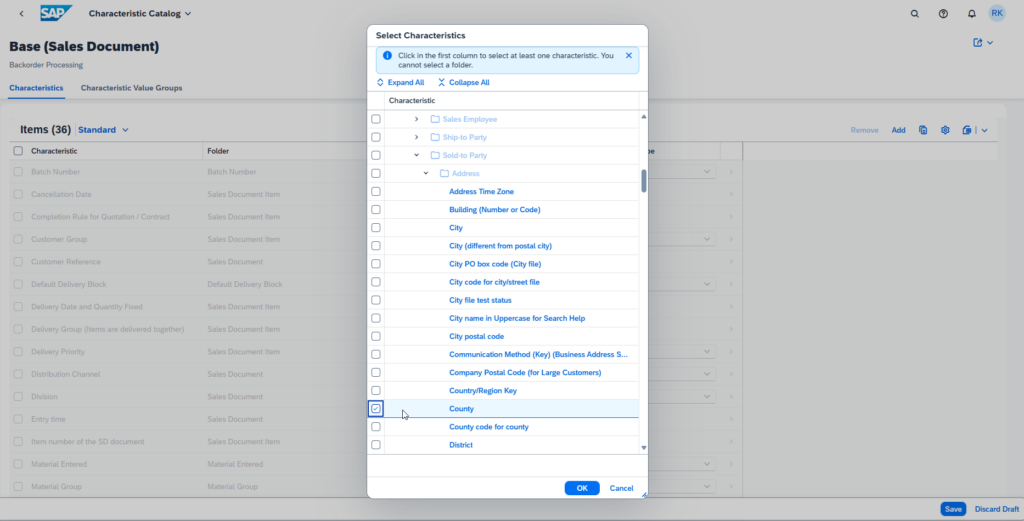Collapse All tree nodes
This screenshot has height=521, width=1024.
463,82
